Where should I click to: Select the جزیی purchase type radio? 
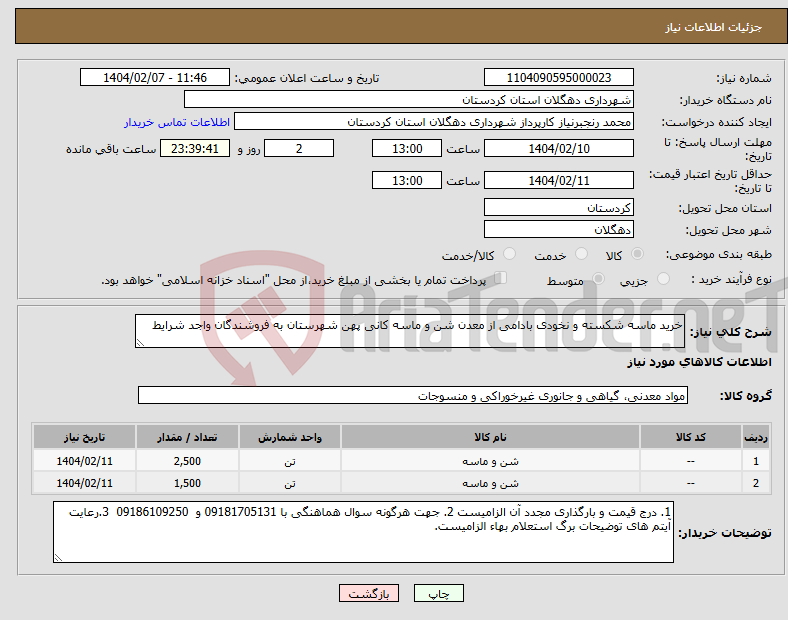pos(663,278)
